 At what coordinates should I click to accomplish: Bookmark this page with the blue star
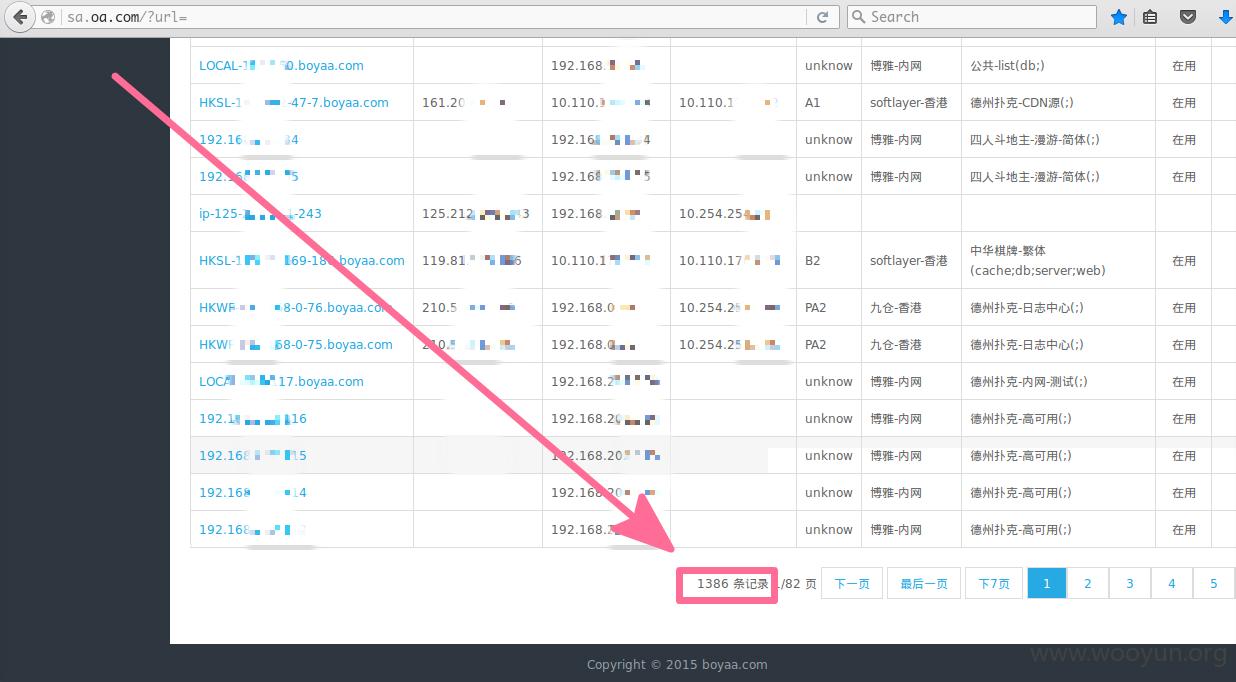coord(1119,17)
